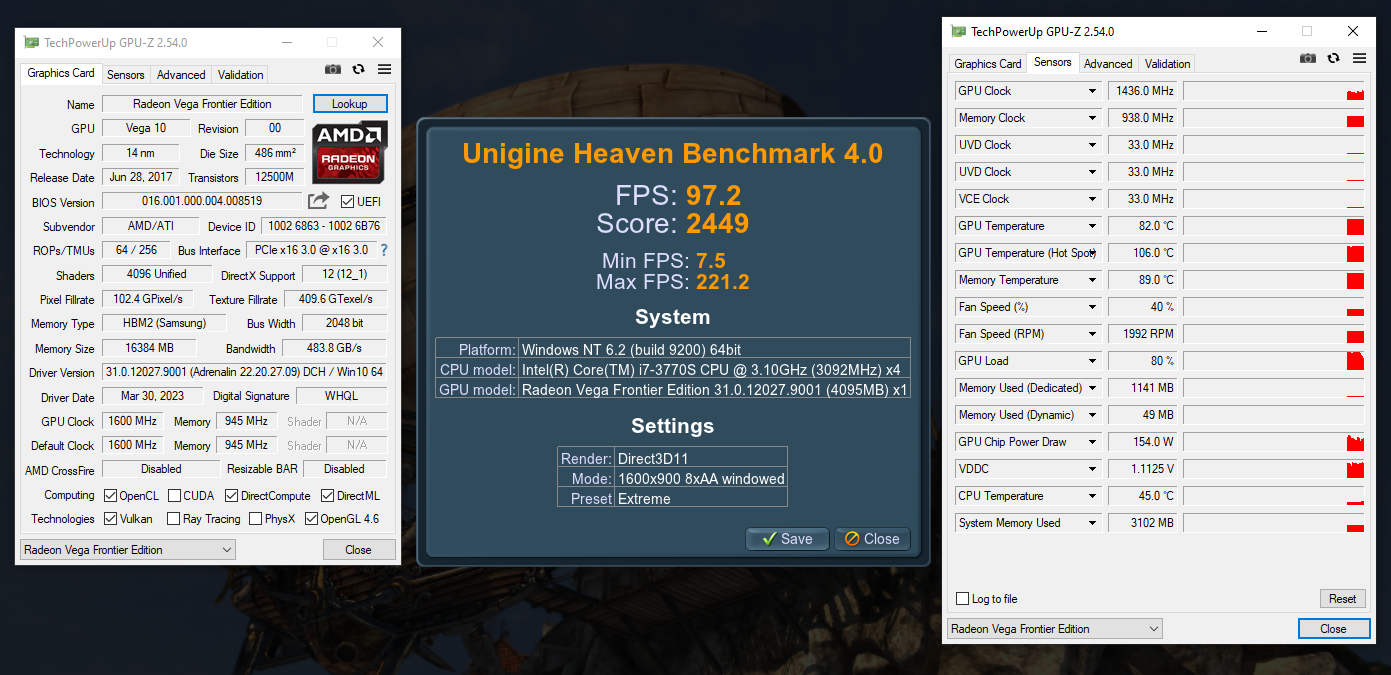The height and width of the screenshot is (675, 1391).
Task: Open the hamburger menu in Sensors window
Action: coord(1359,58)
